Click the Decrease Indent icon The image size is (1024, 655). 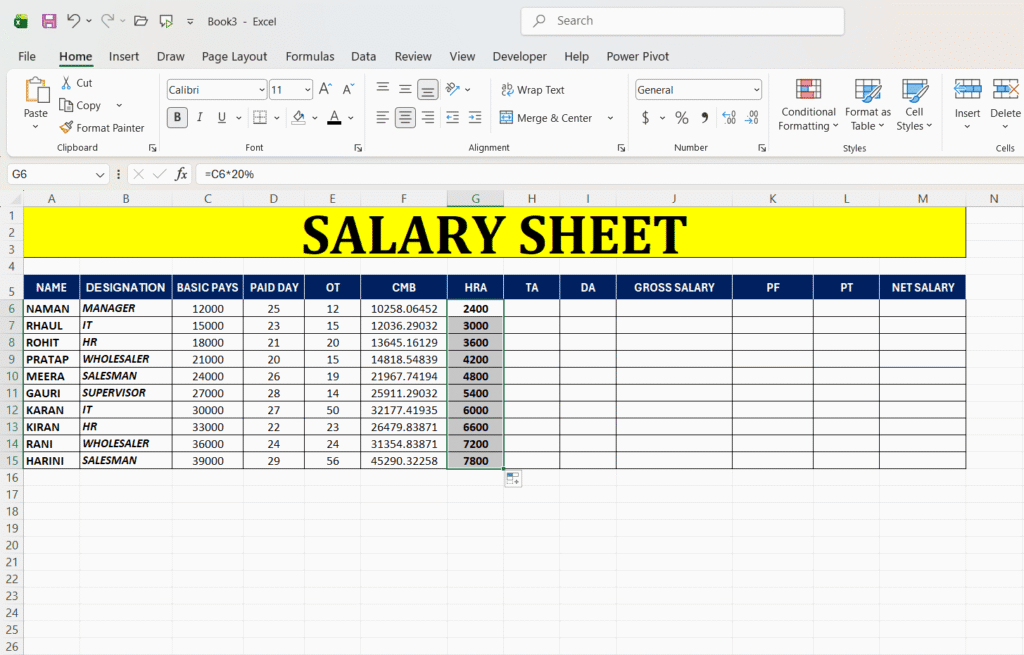coord(452,118)
